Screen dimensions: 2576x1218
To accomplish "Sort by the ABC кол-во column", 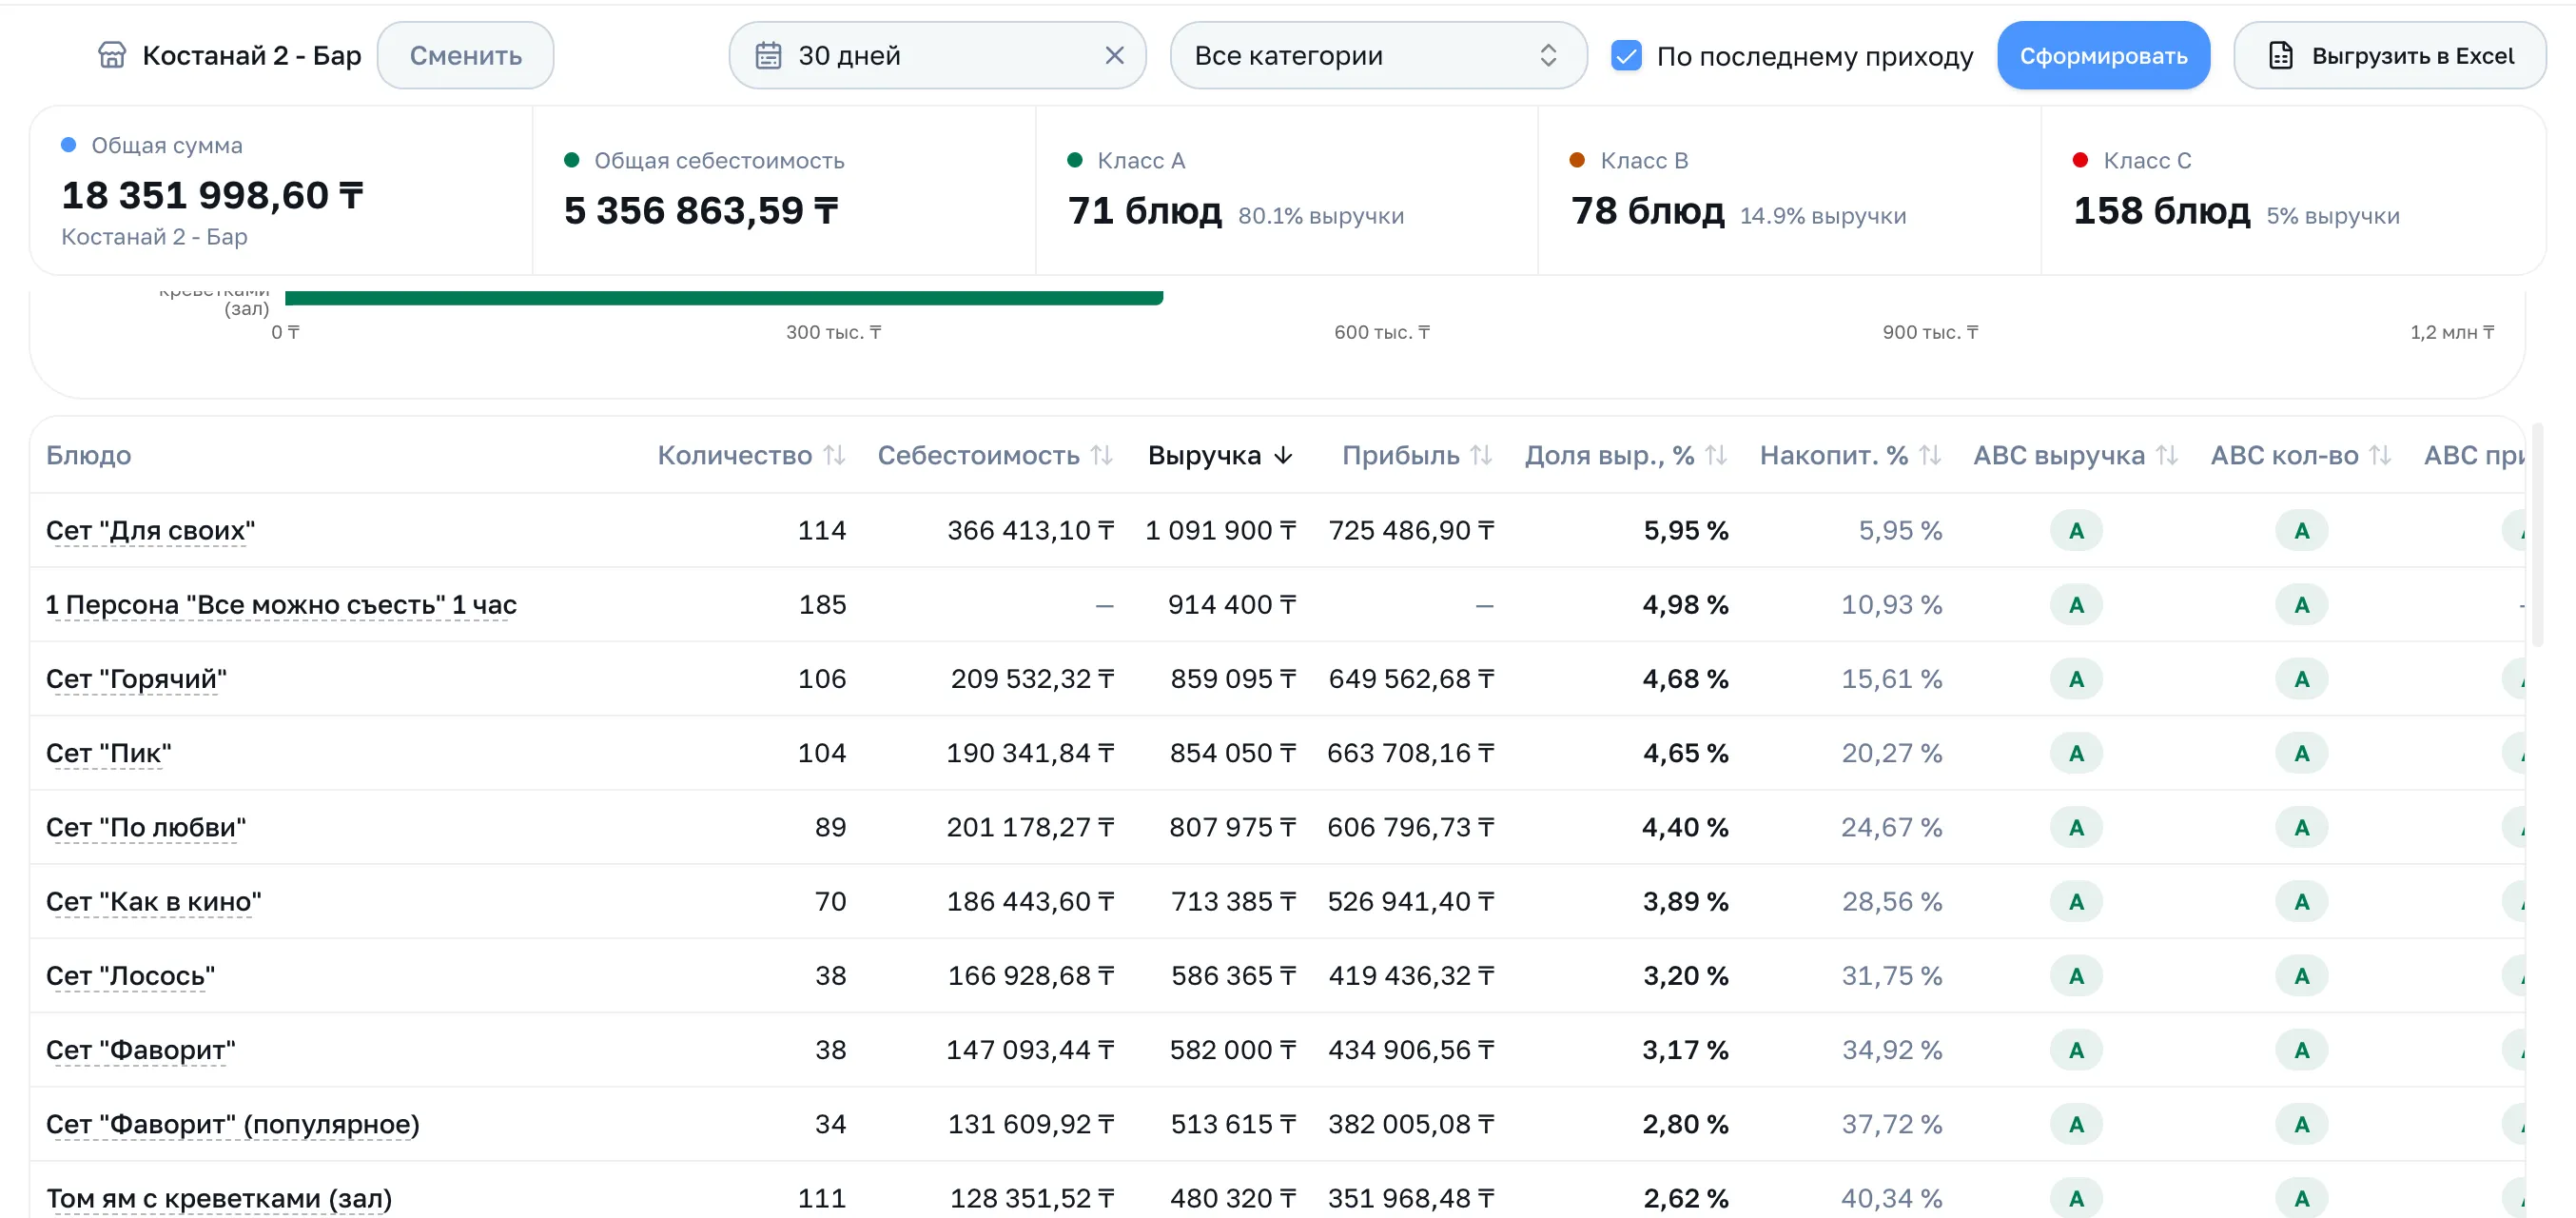I will pyautogui.click(x=2301, y=455).
